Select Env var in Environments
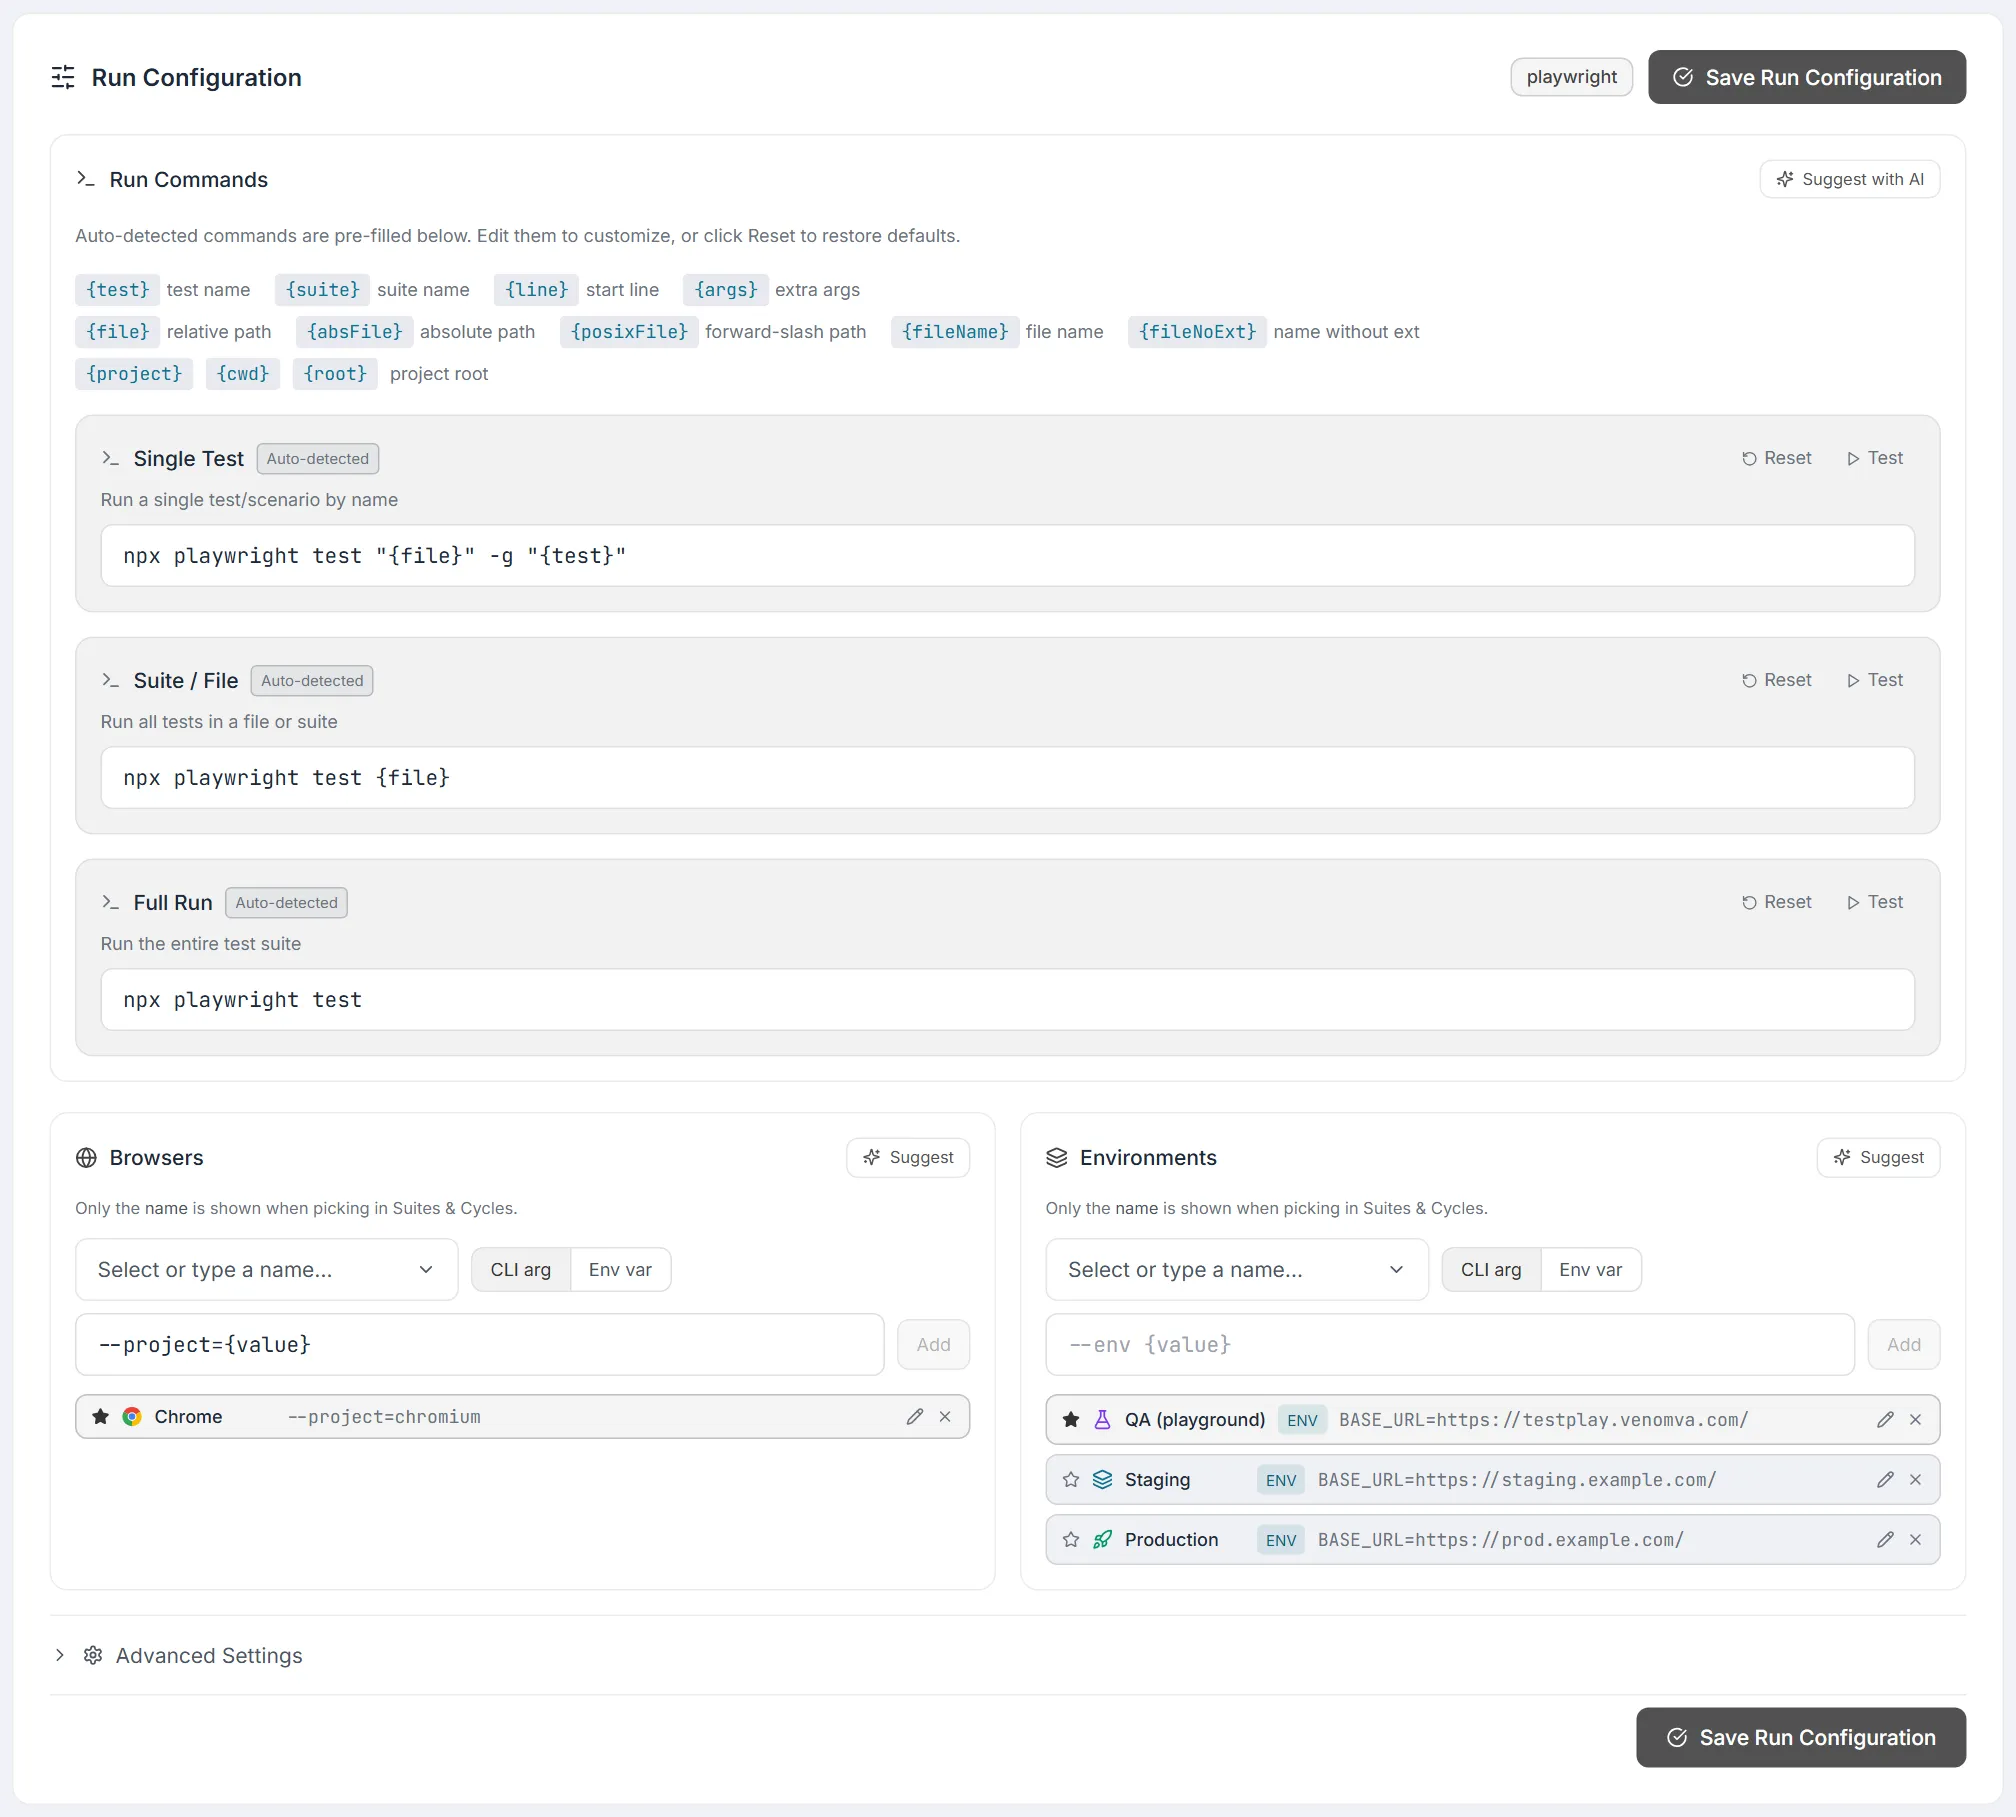 coord(1590,1270)
